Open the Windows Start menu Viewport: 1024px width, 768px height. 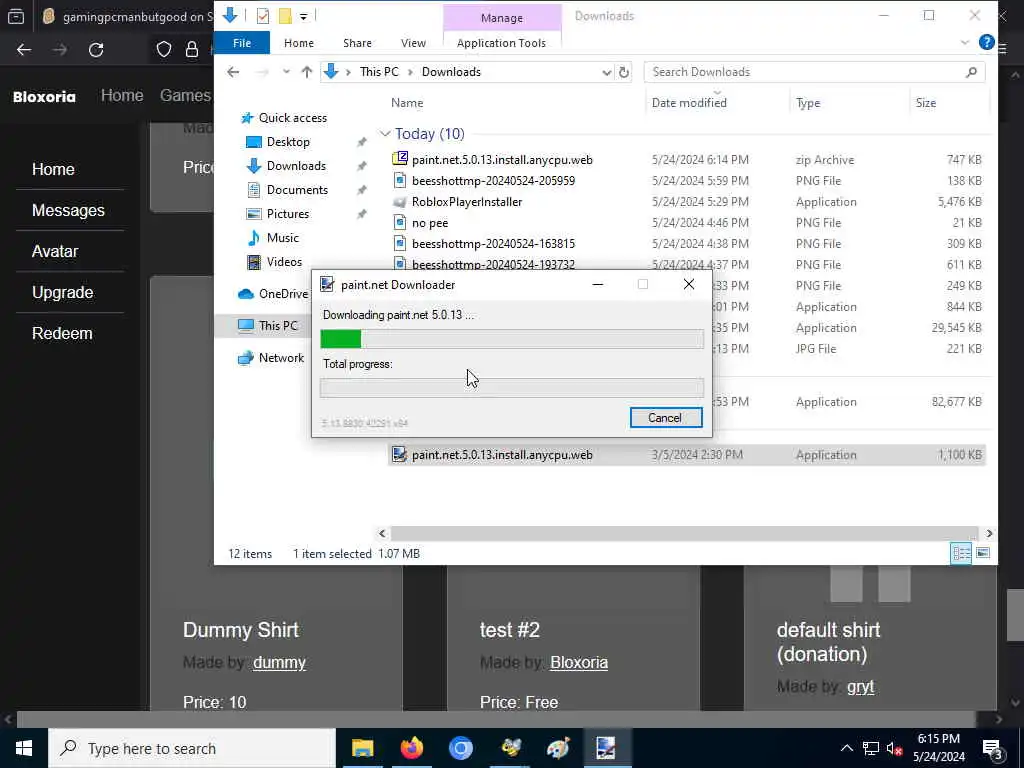point(24,748)
